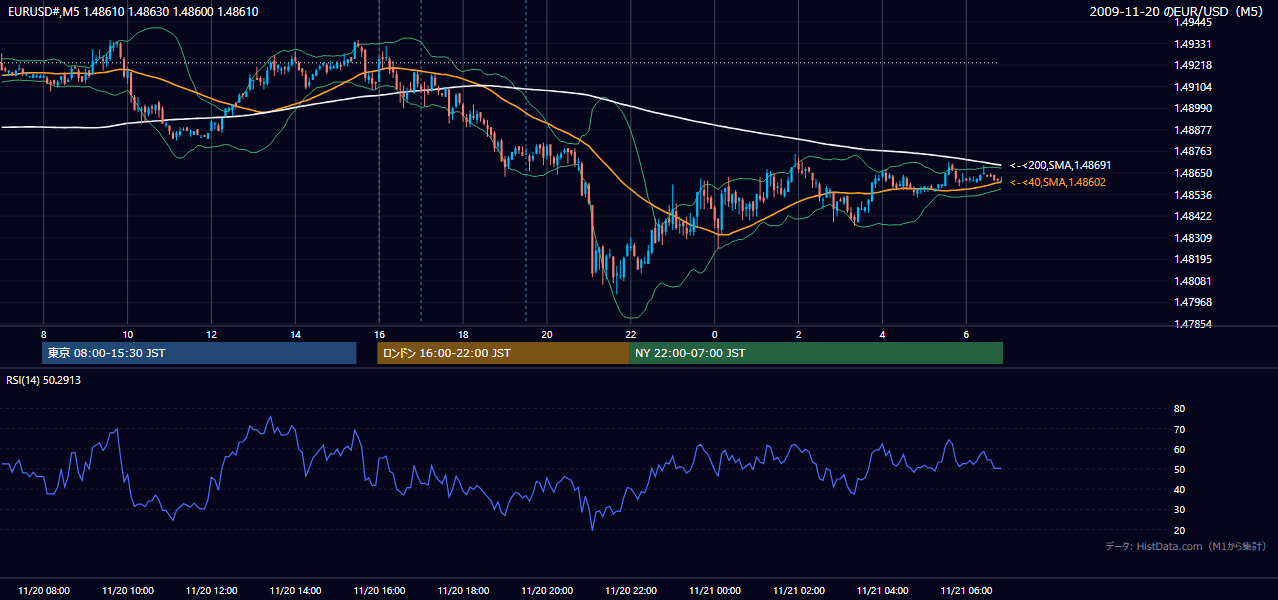This screenshot has height=600, width=1278.
Task: Click the 11/20 12:00 bottom date label
Action: point(212,591)
